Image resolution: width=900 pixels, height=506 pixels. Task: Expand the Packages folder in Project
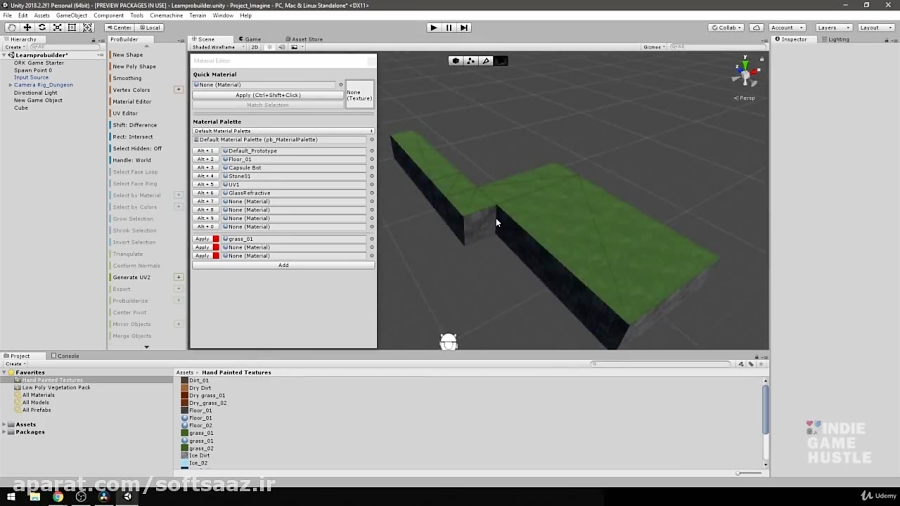(5, 432)
